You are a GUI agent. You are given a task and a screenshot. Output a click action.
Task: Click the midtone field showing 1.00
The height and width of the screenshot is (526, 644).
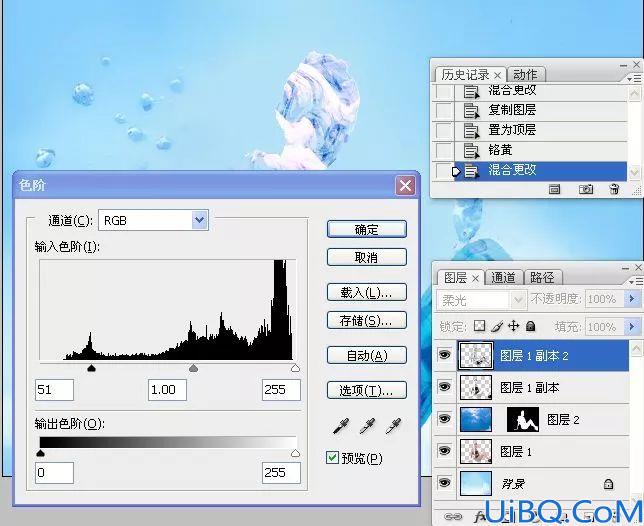coord(167,390)
